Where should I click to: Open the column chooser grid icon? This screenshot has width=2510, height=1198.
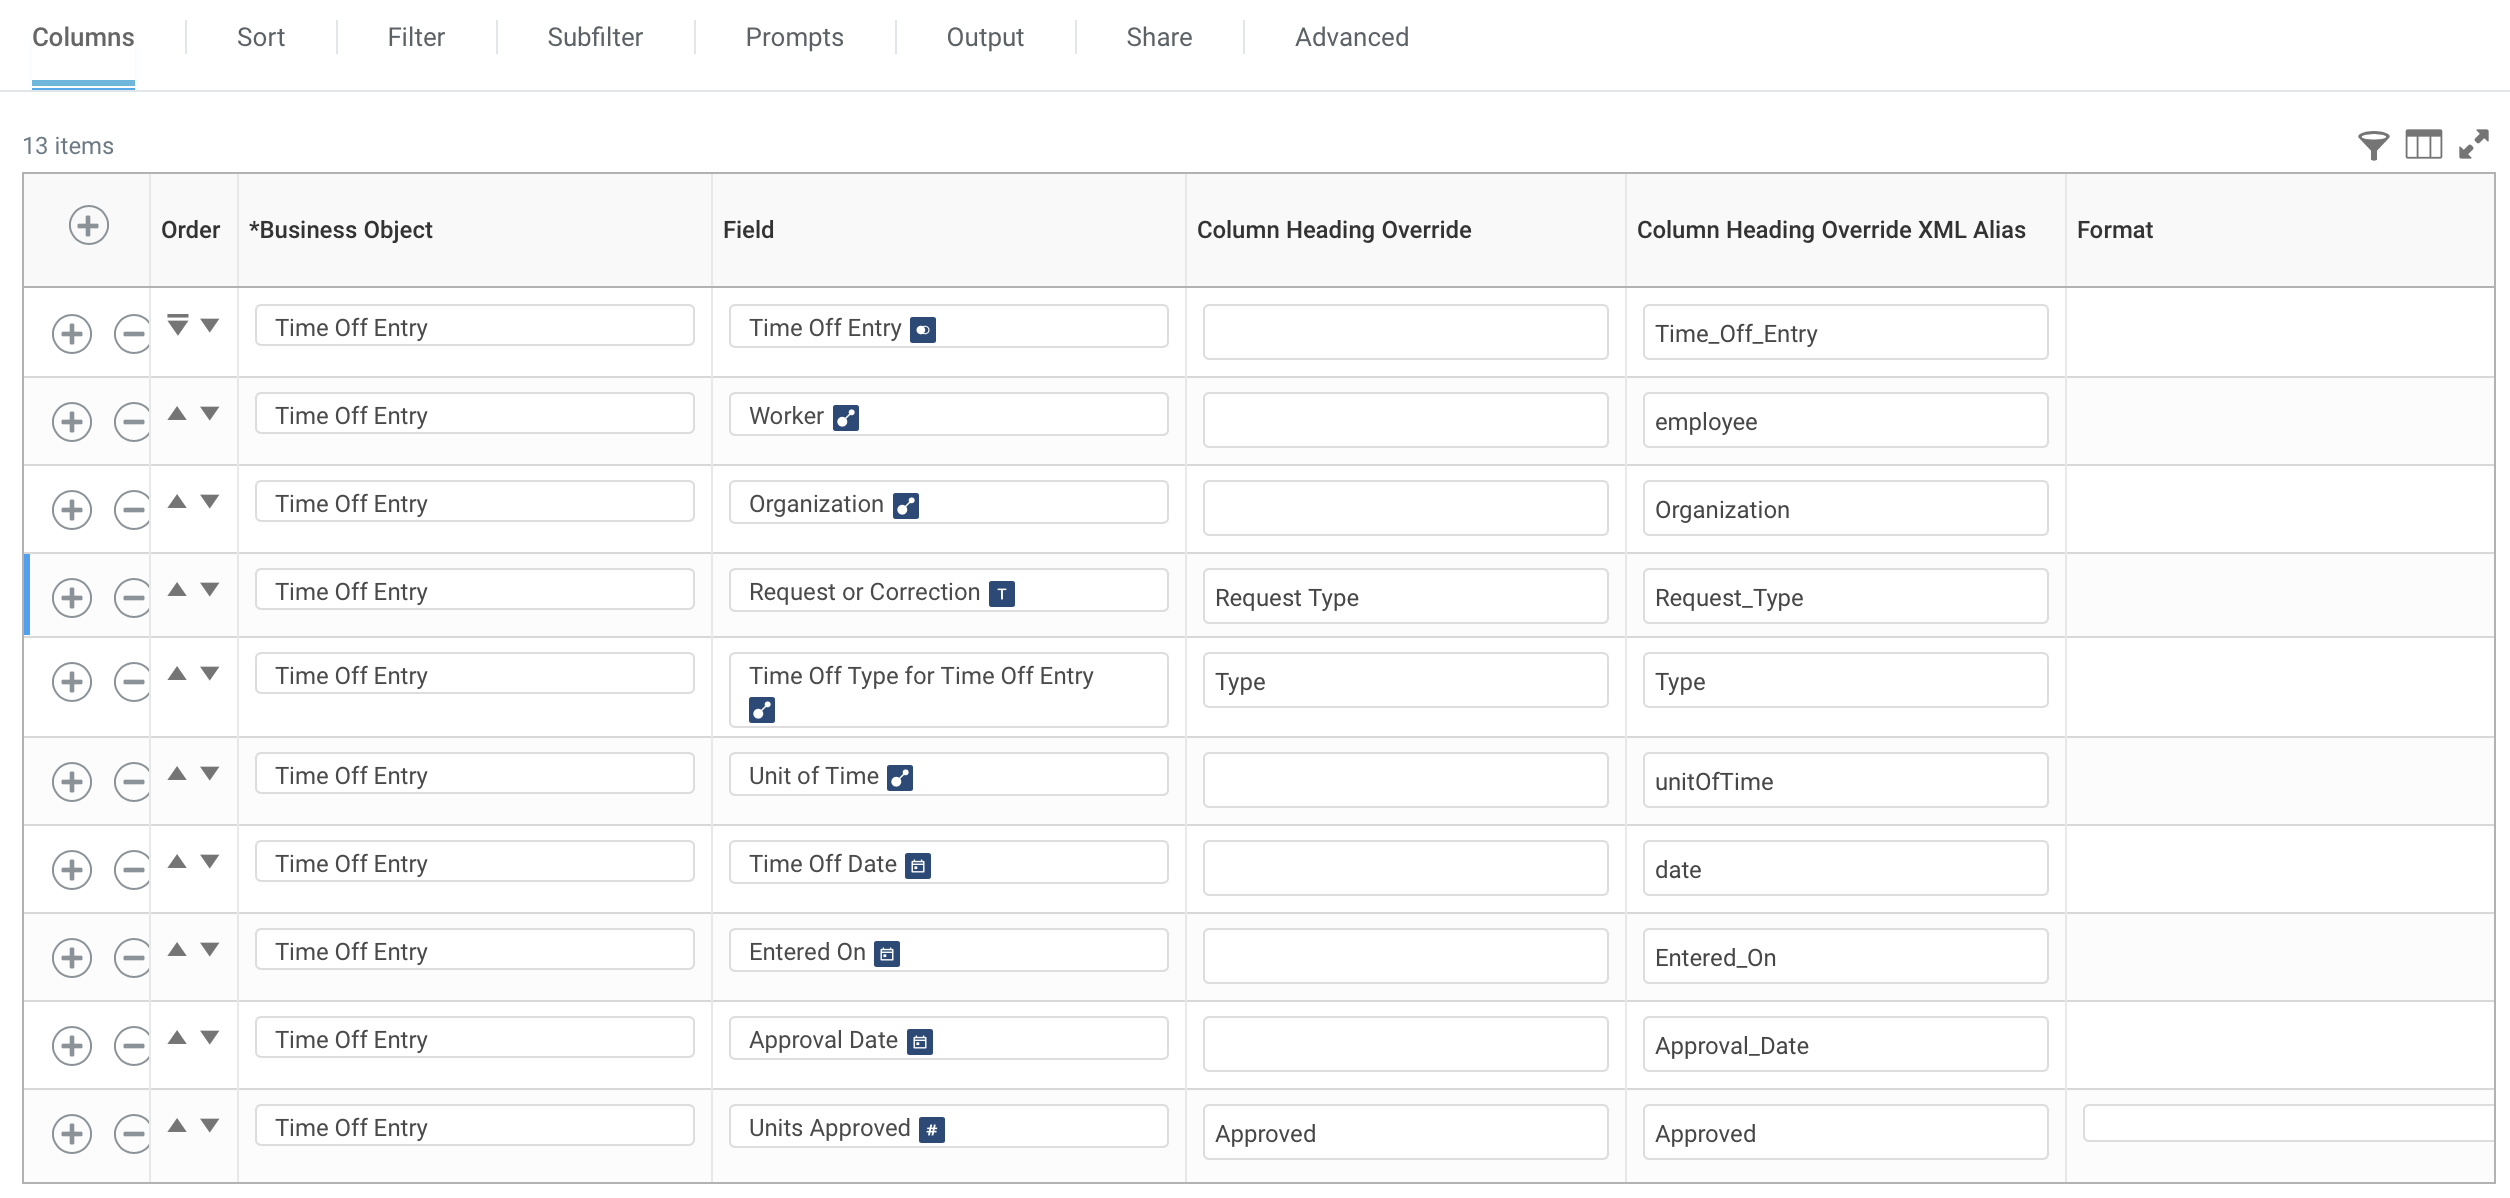point(2423,146)
